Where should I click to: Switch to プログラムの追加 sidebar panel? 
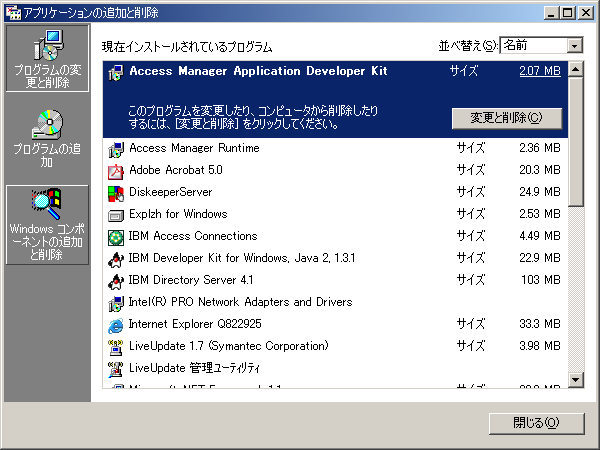pos(47,138)
